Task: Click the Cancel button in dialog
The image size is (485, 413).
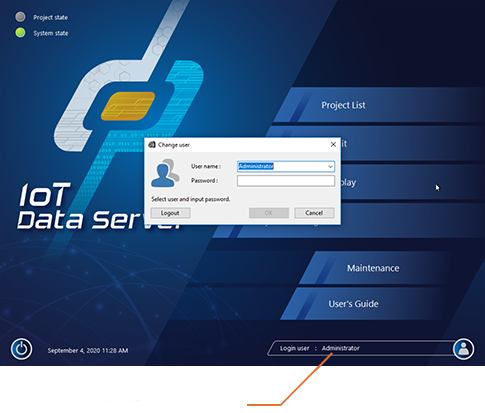Action: pyautogui.click(x=314, y=213)
